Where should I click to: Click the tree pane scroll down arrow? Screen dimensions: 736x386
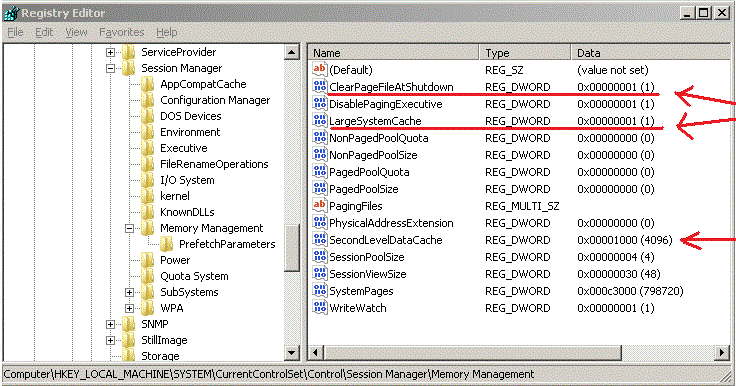[x=291, y=353]
